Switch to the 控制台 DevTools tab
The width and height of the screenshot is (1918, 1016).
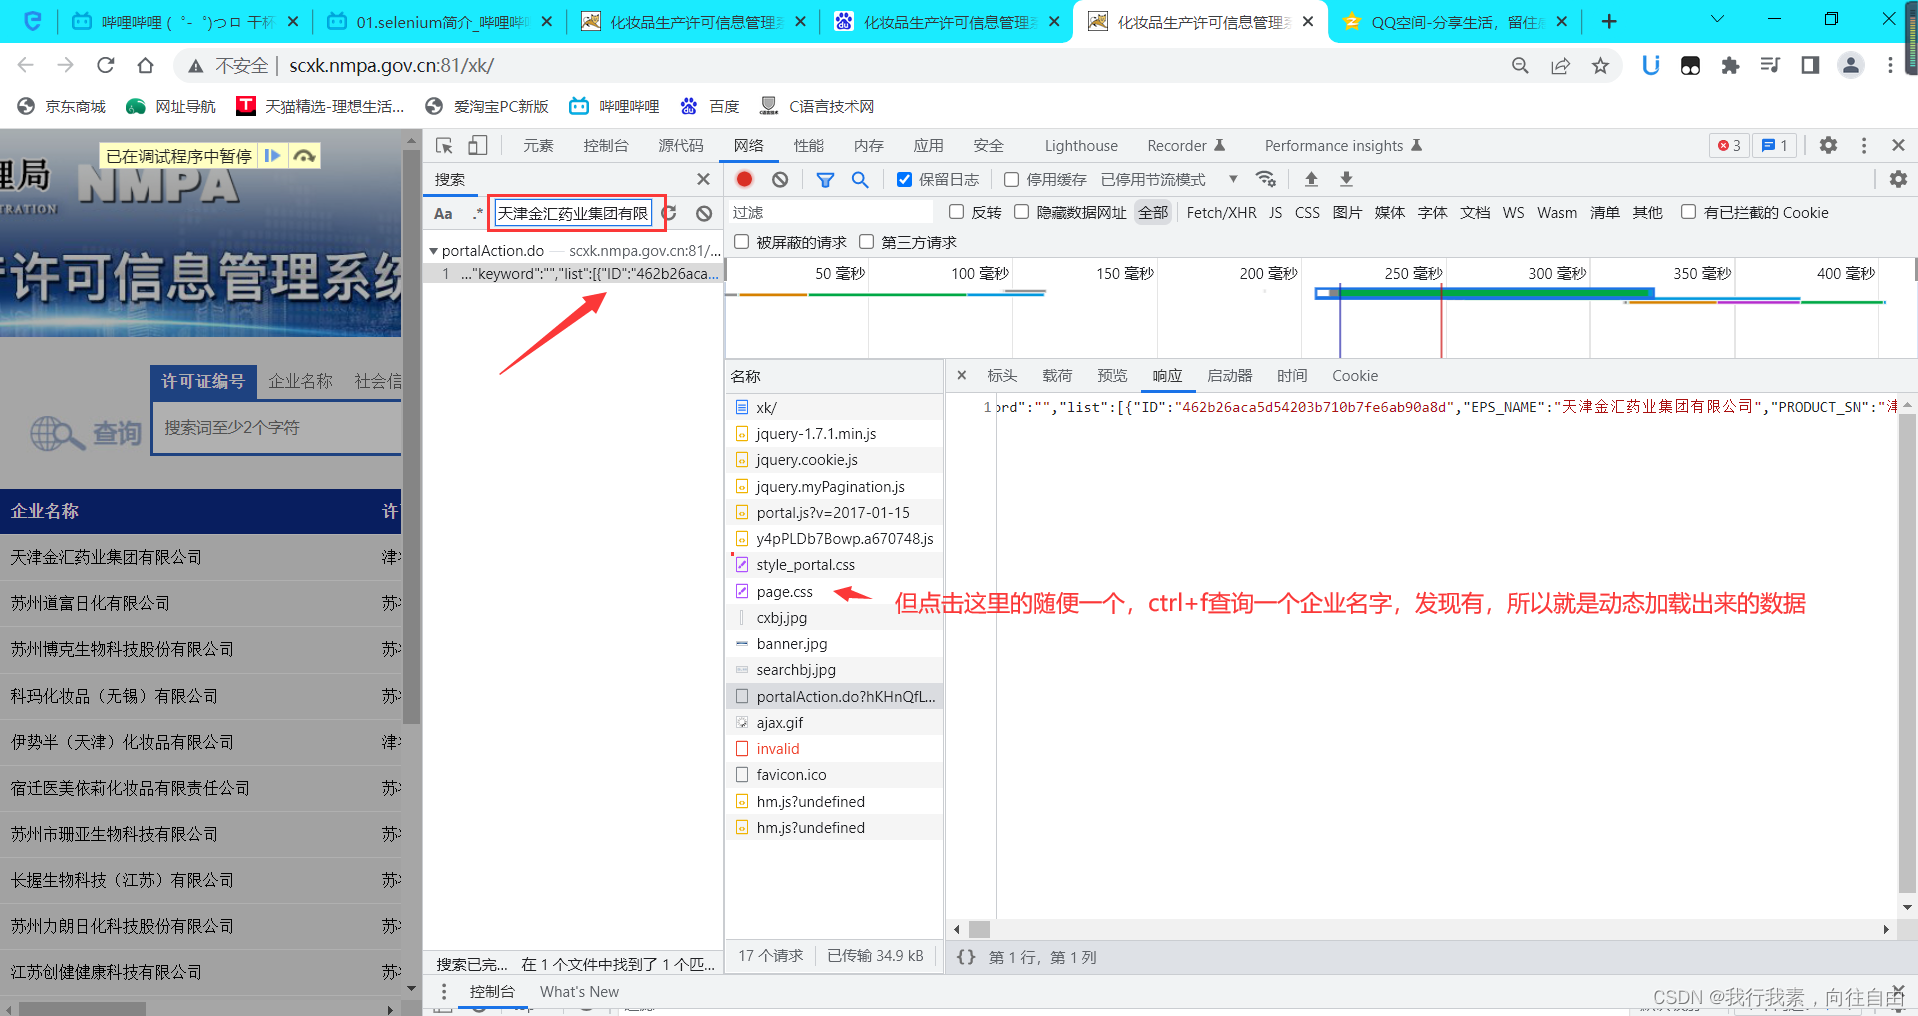pos(606,146)
